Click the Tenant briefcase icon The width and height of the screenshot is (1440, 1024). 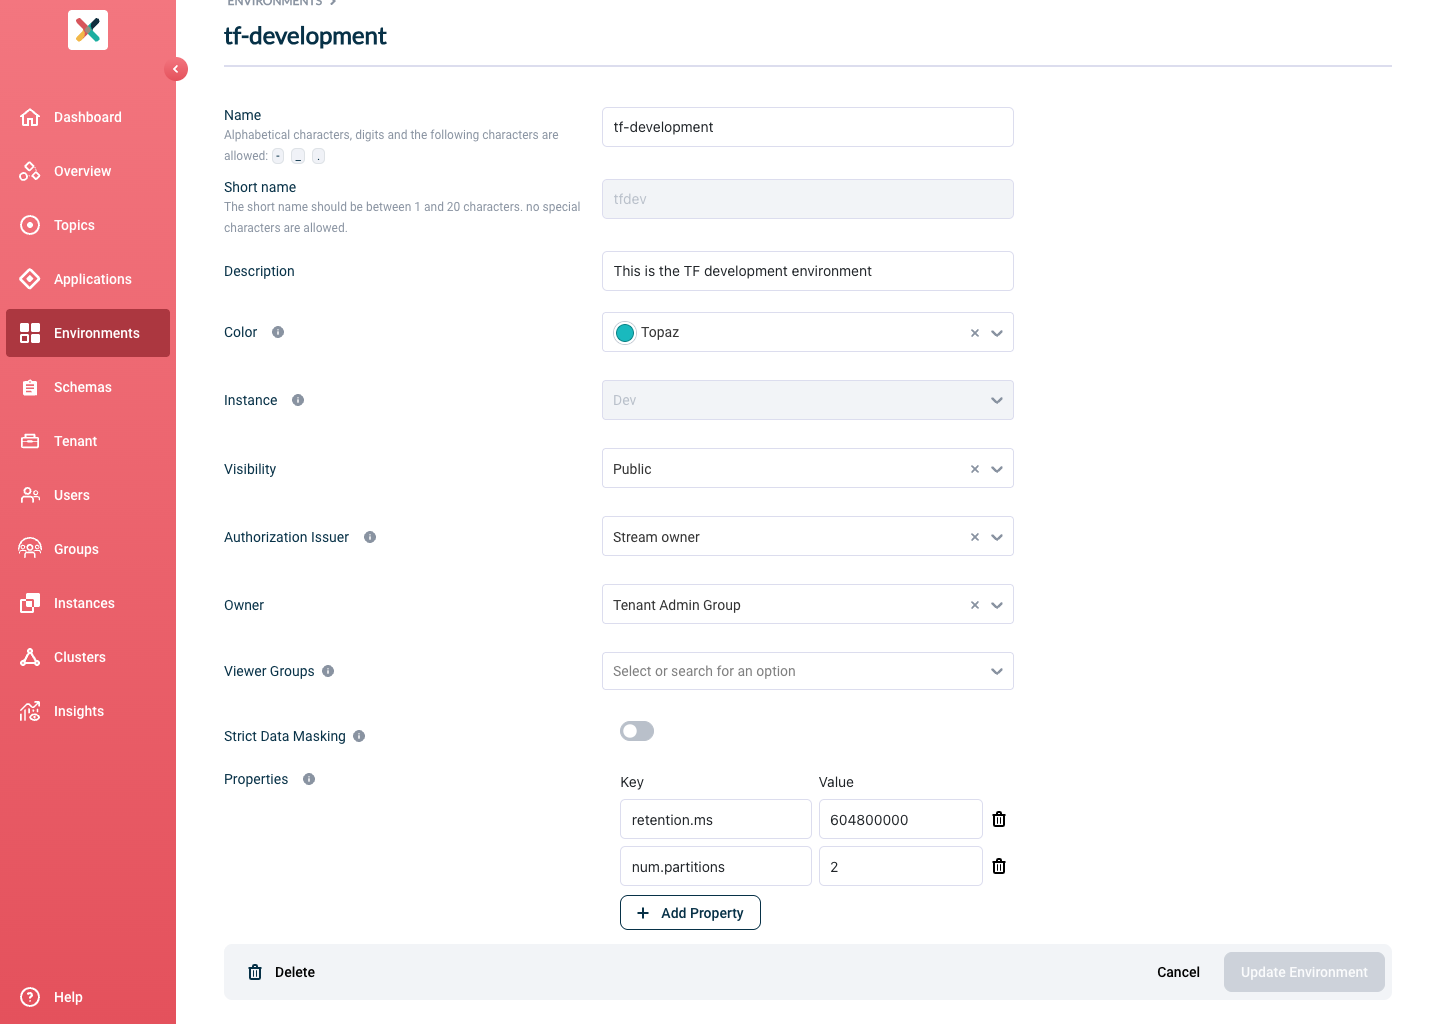(x=30, y=441)
